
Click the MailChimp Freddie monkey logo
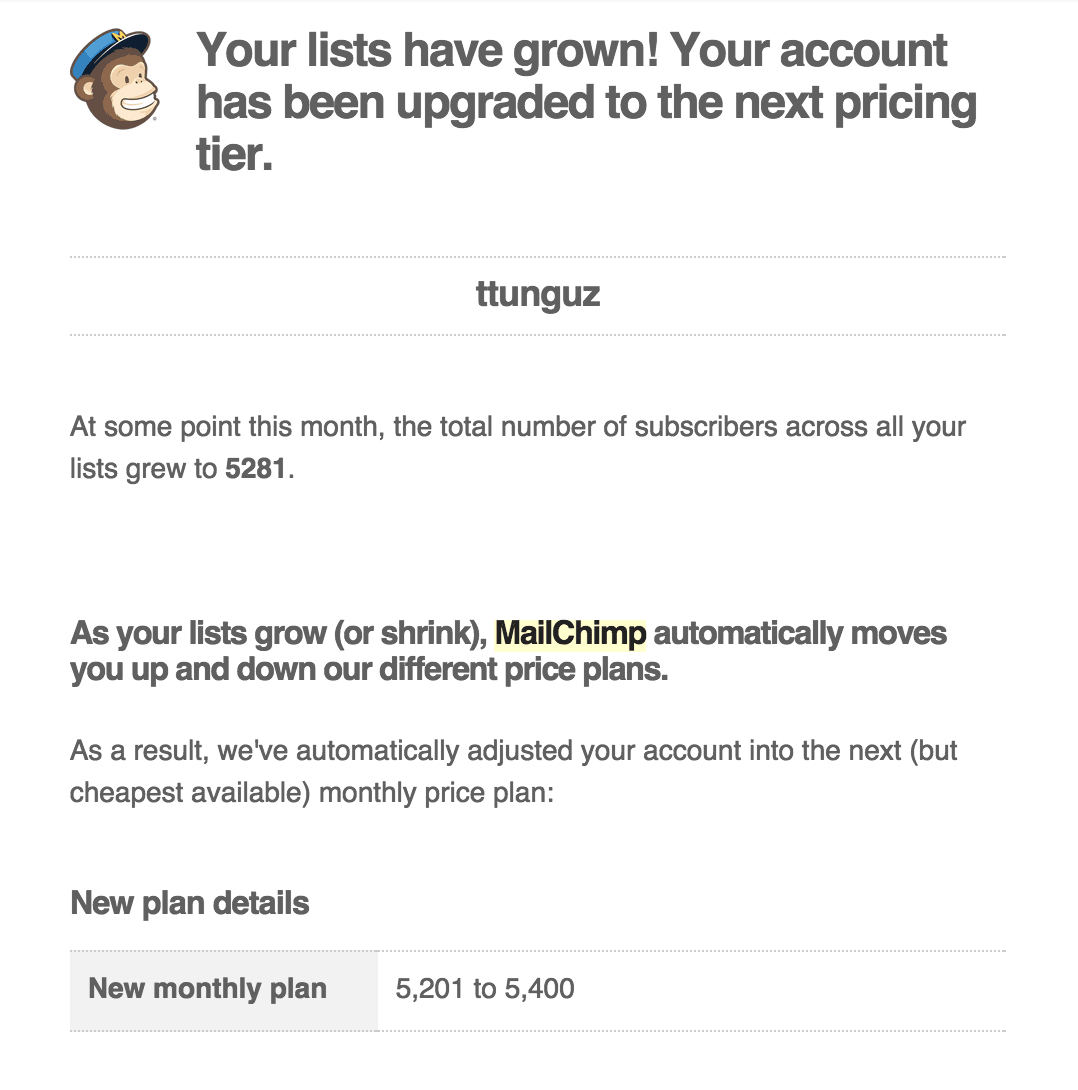[115, 79]
